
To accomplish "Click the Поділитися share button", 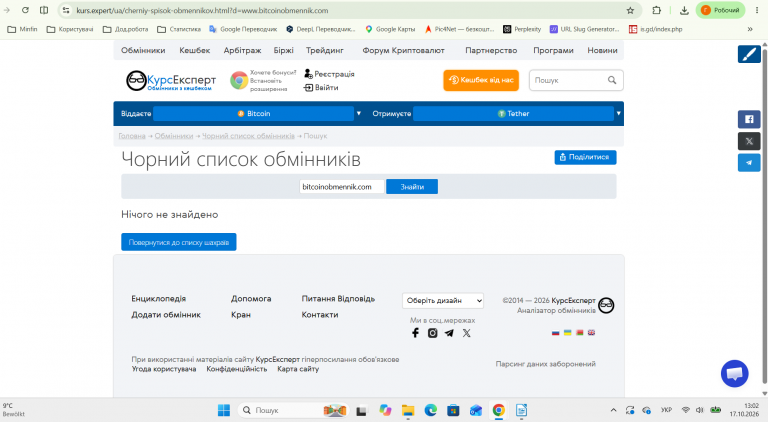I will tap(585, 157).
